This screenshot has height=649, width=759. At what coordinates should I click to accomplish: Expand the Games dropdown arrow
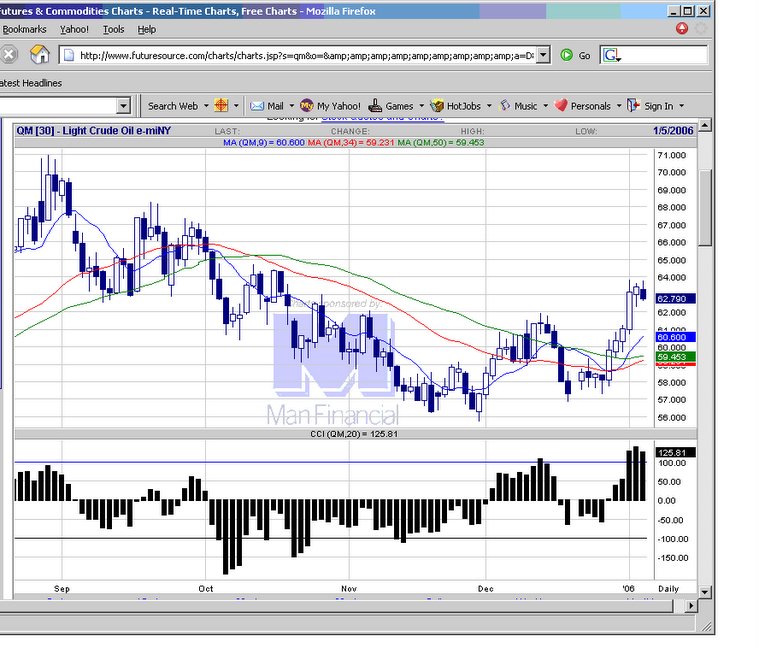(421, 106)
